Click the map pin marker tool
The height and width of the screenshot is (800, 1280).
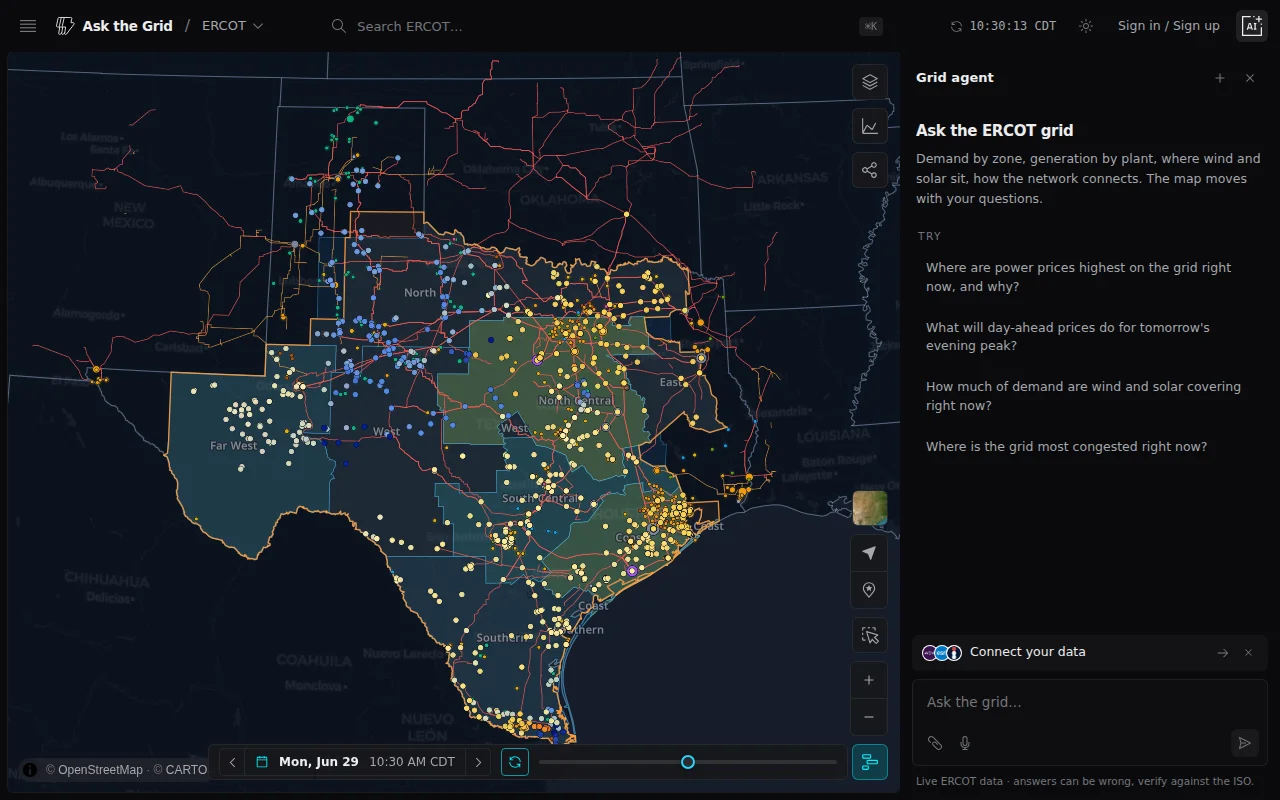click(x=869, y=590)
